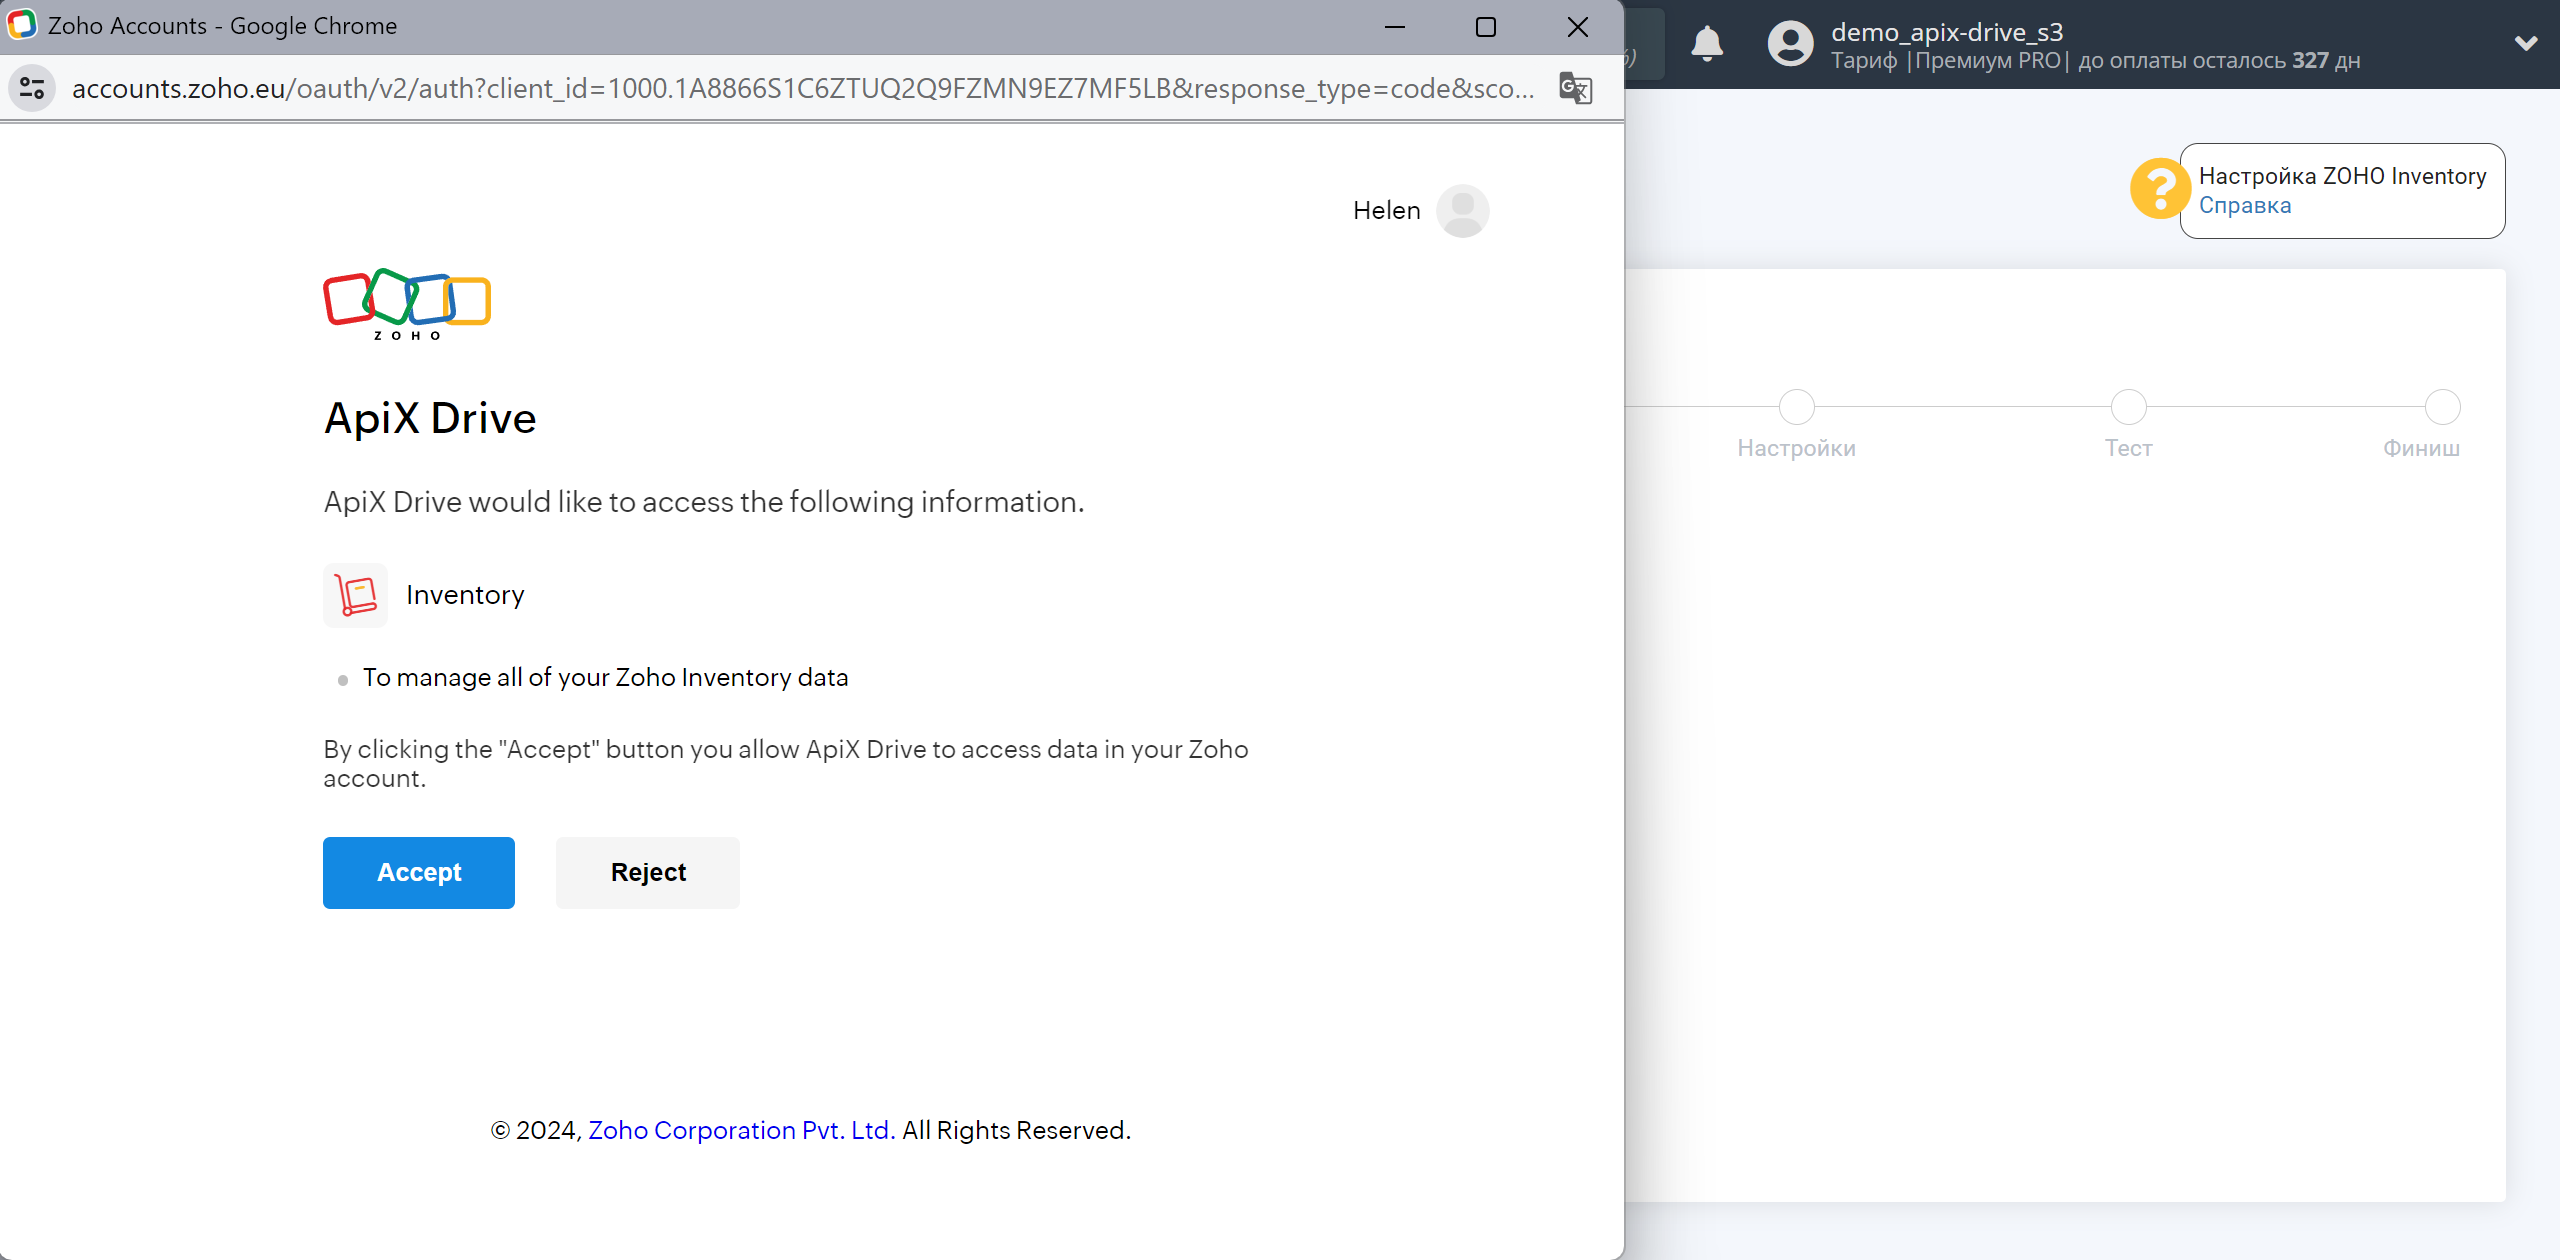The image size is (2560, 1260).
Task: Click the Inventory cart icon
Action: tap(355, 595)
